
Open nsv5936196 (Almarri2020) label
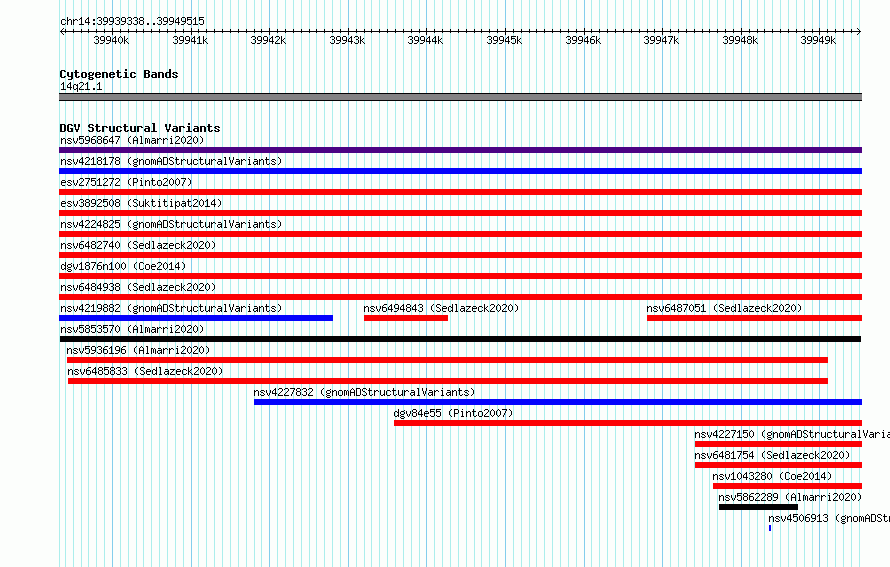click(x=138, y=350)
